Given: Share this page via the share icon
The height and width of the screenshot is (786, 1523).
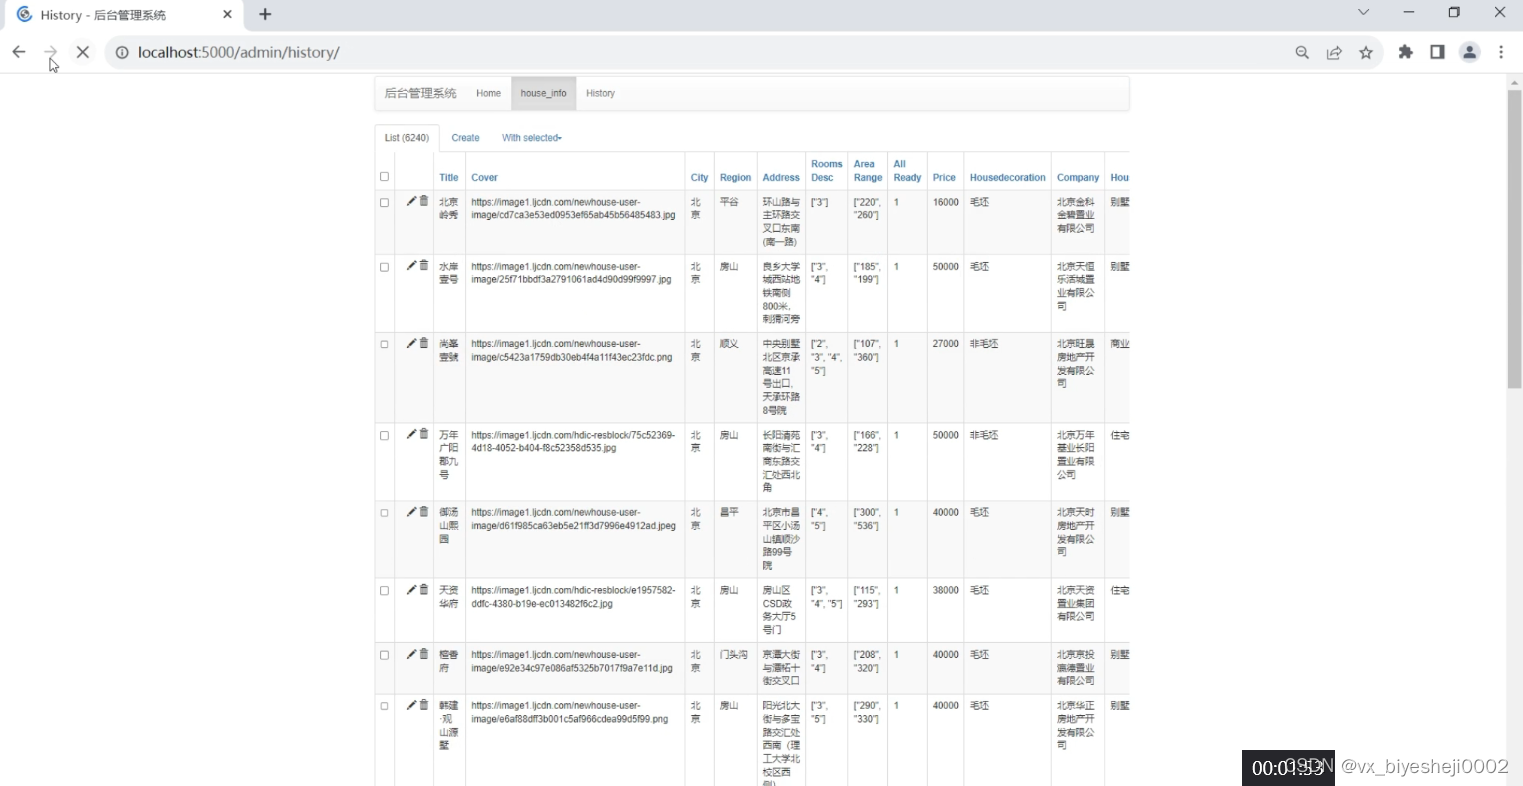Looking at the screenshot, I should tap(1334, 52).
